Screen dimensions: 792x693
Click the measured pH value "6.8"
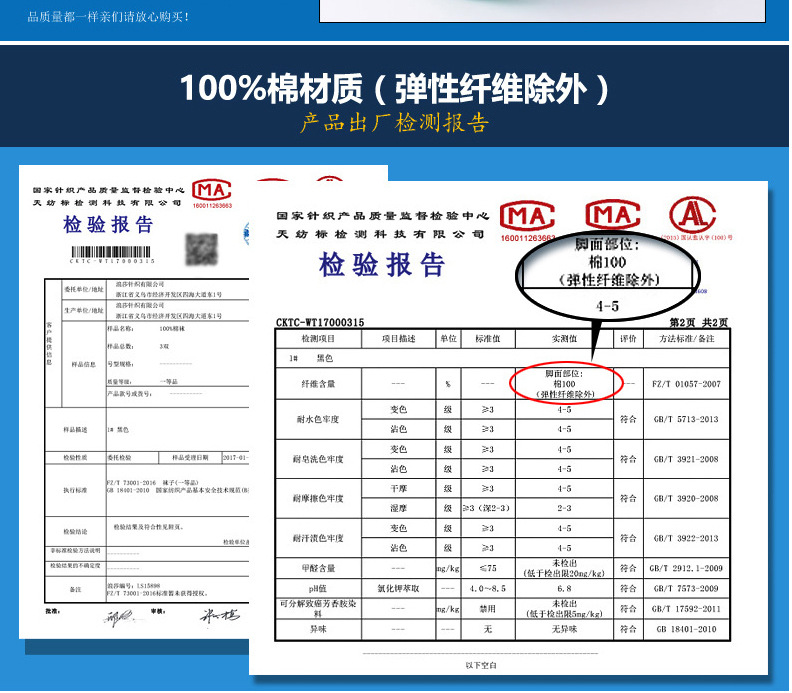click(x=564, y=588)
